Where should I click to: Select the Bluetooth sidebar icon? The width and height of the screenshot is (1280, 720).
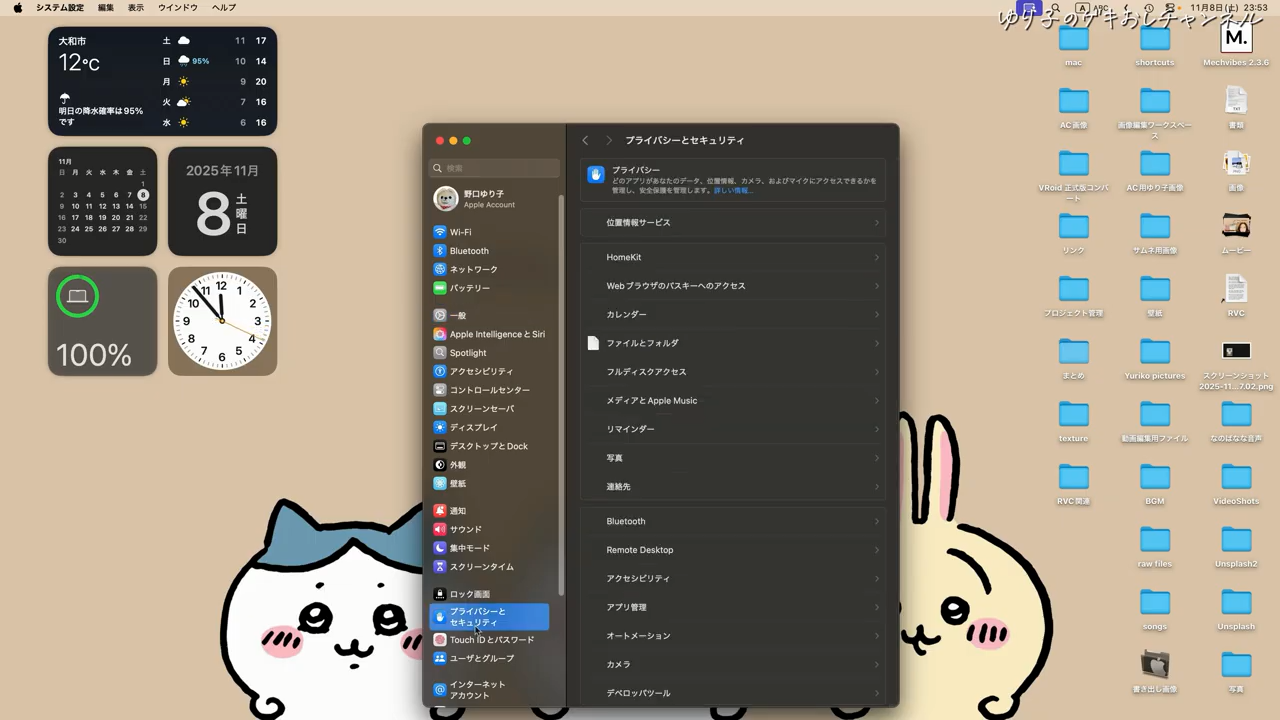coord(440,251)
